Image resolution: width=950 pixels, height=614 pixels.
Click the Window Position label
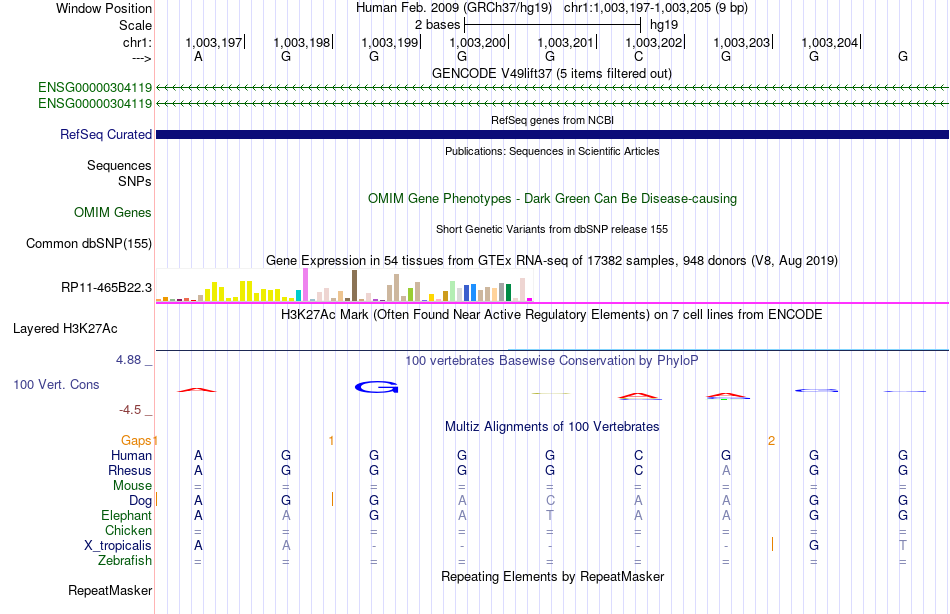tap(104, 8)
